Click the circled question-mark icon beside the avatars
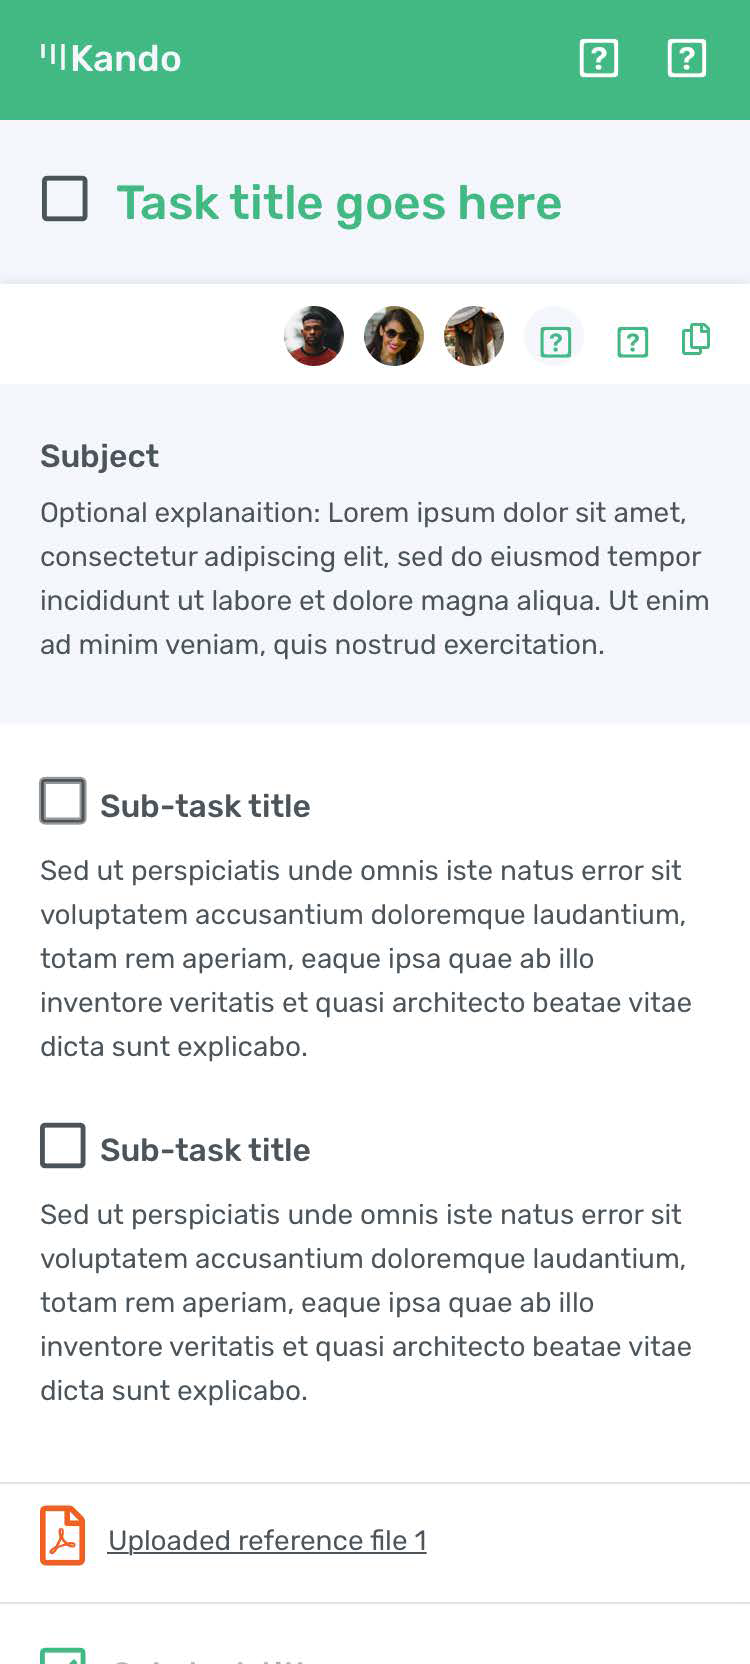This screenshot has height=1664, width=750. pos(555,341)
